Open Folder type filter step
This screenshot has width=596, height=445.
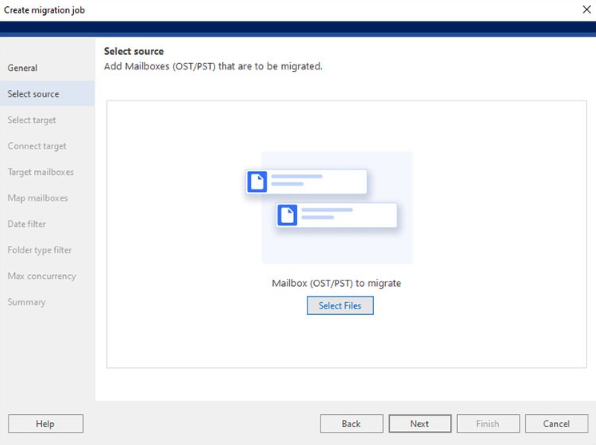pyautogui.click(x=40, y=250)
